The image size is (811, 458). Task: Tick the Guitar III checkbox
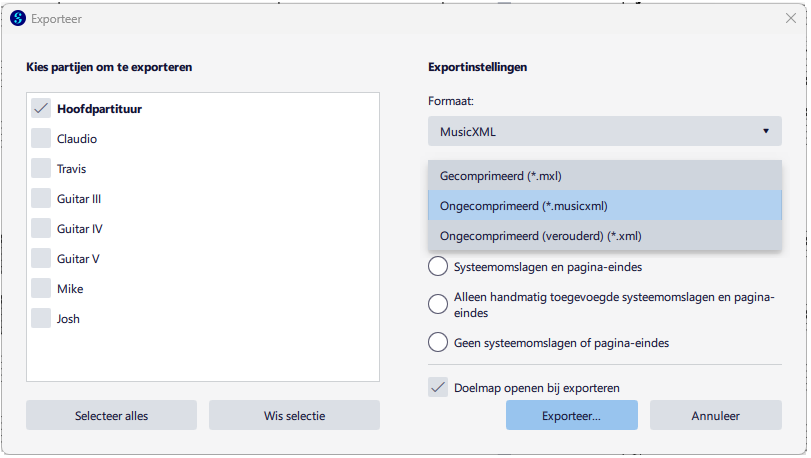[x=41, y=199]
